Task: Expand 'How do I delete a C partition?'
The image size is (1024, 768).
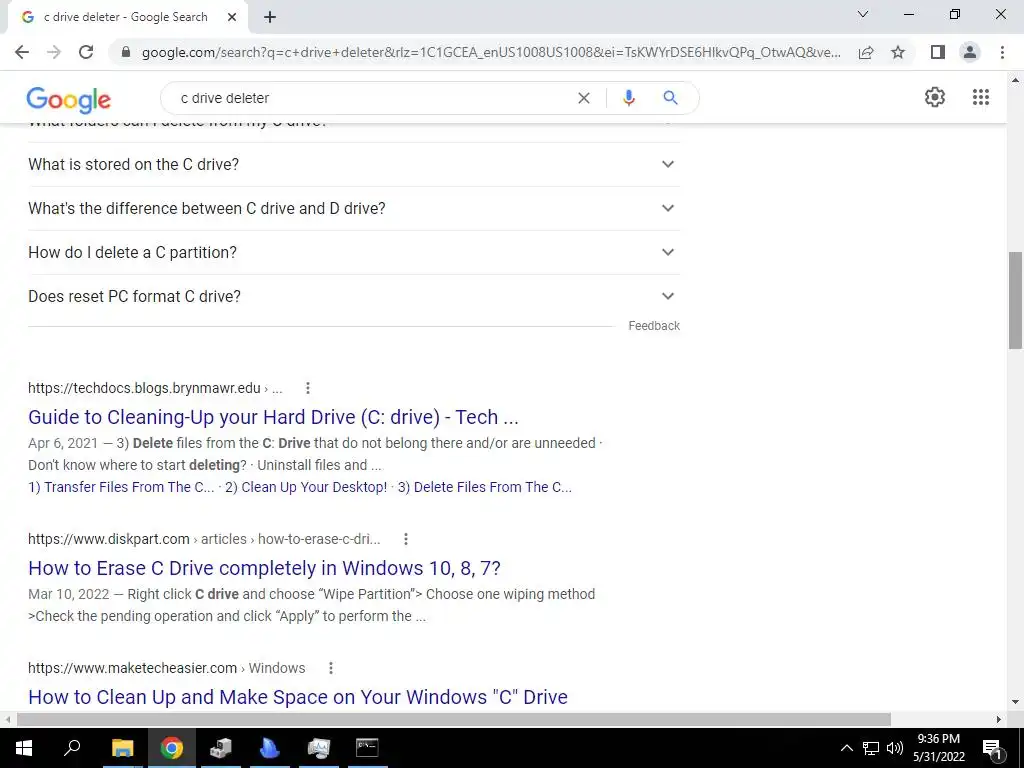Action: pyautogui.click(x=354, y=252)
